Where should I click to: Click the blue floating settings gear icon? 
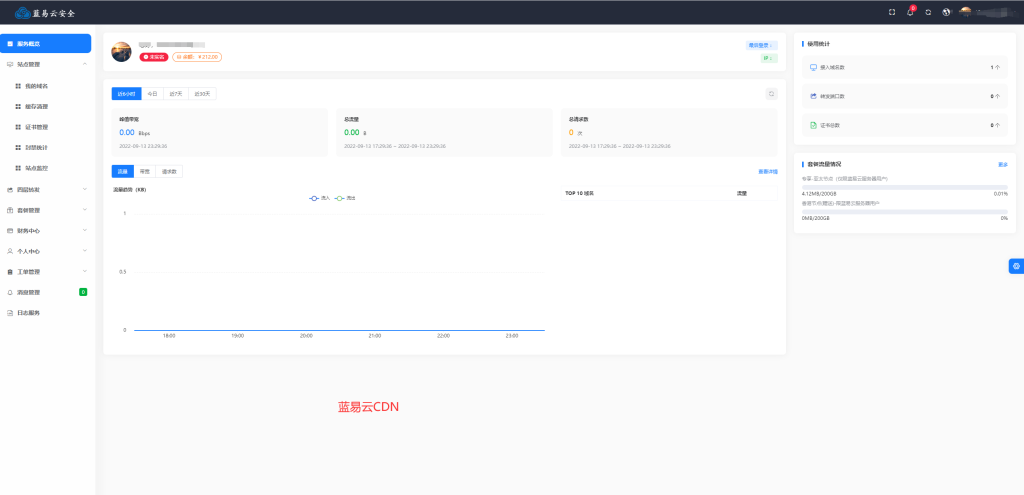pos(1016,265)
